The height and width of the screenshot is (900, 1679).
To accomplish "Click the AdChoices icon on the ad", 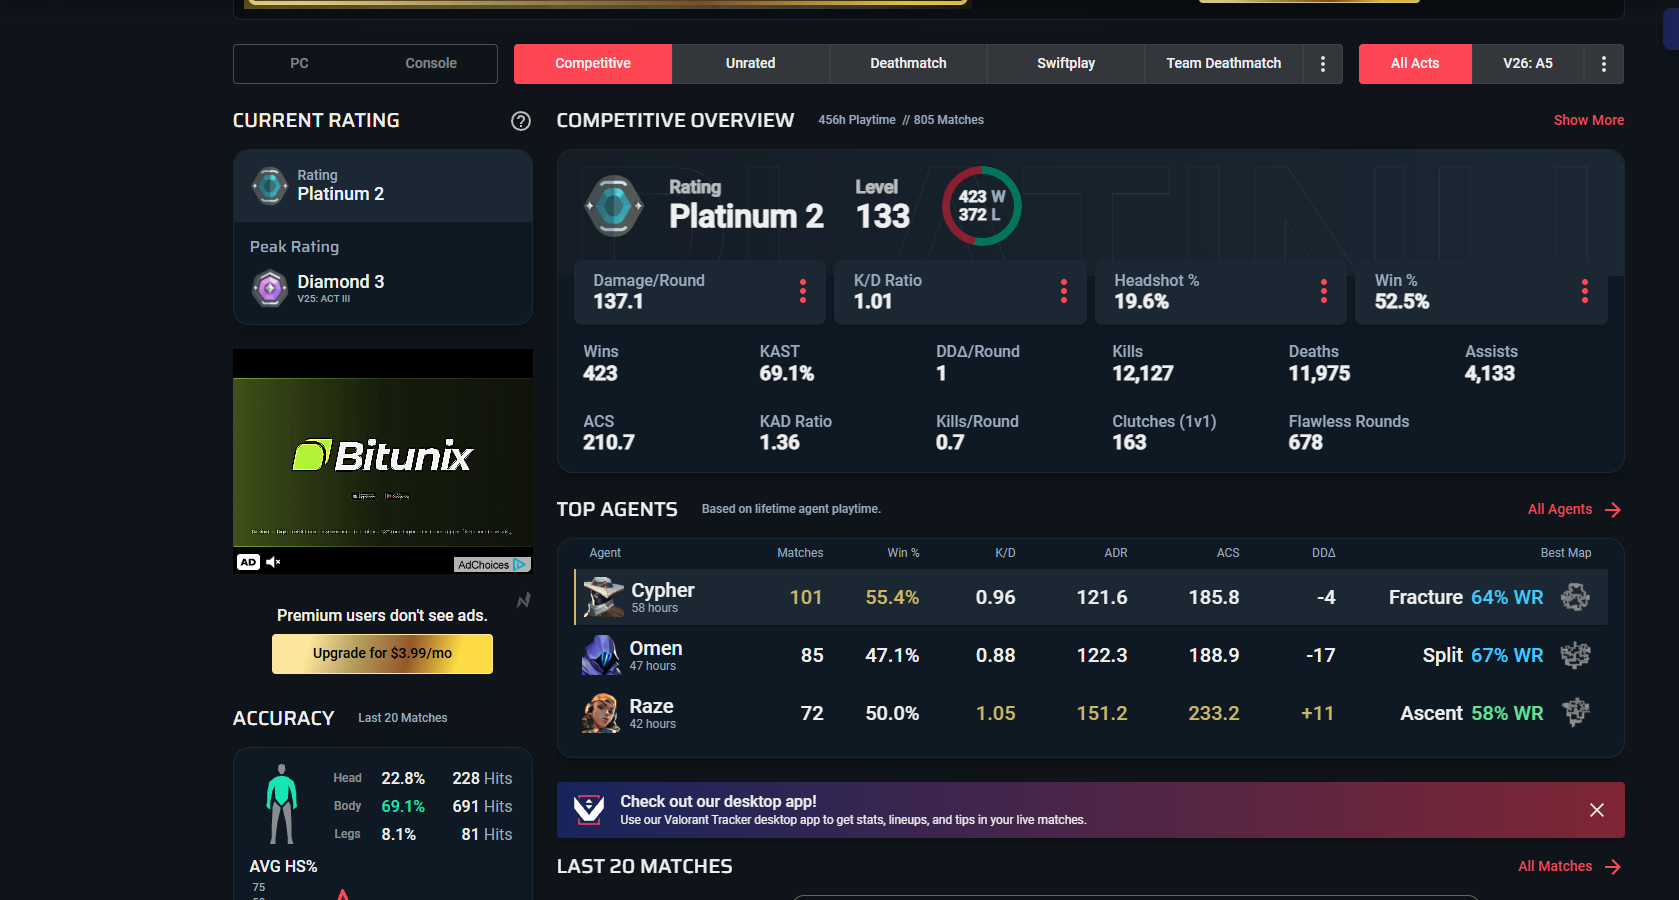I will [520, 565].
